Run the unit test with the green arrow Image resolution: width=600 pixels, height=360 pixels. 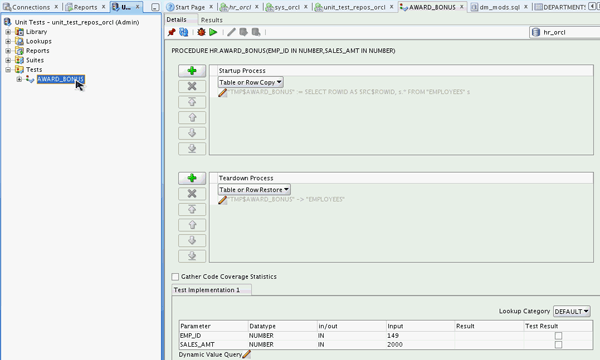[213, 33]
